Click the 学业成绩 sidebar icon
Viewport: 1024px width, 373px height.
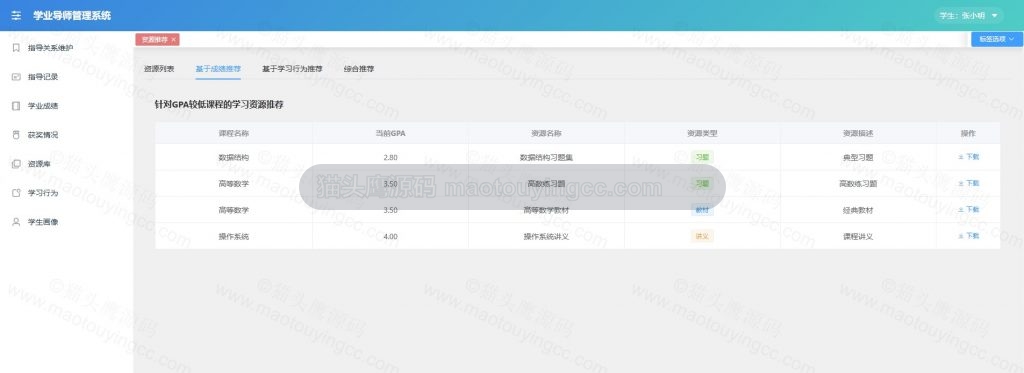(16, 106)
